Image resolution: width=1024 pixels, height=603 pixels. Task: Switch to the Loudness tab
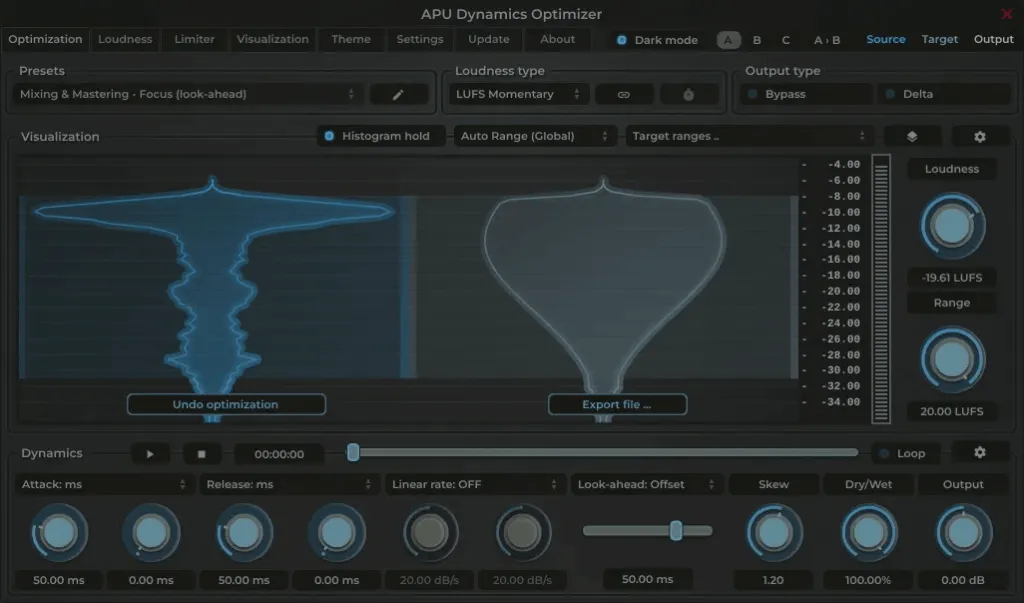click(124, 40)
